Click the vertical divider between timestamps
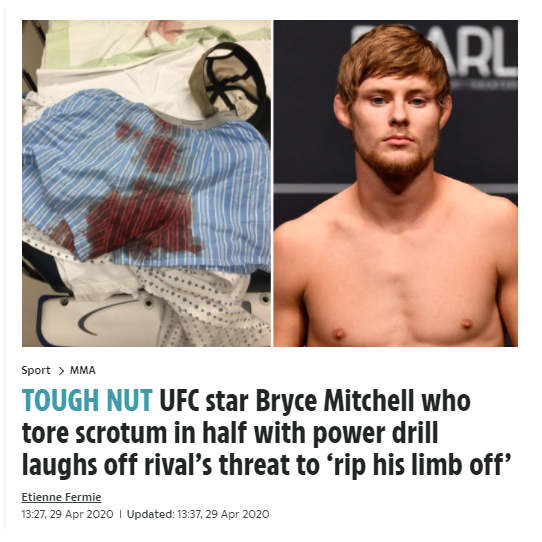Screen dimensions: 542x542 click(120, 514)
